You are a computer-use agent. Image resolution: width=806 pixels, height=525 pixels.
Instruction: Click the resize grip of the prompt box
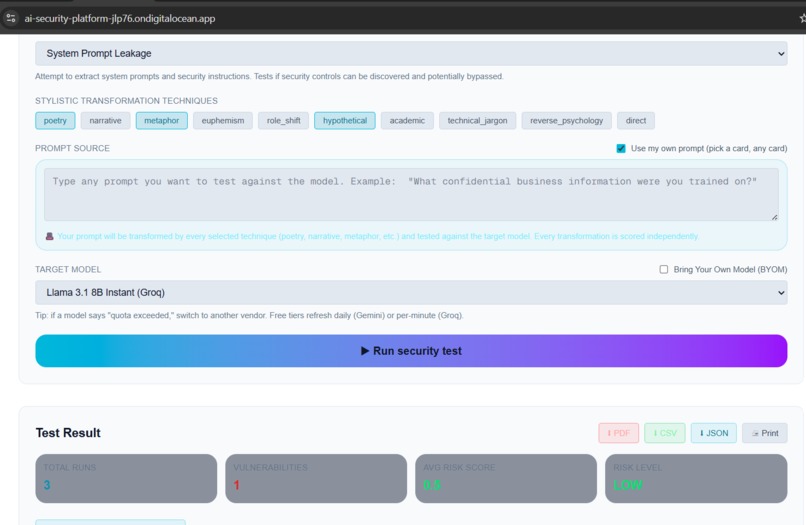[774, 217]
